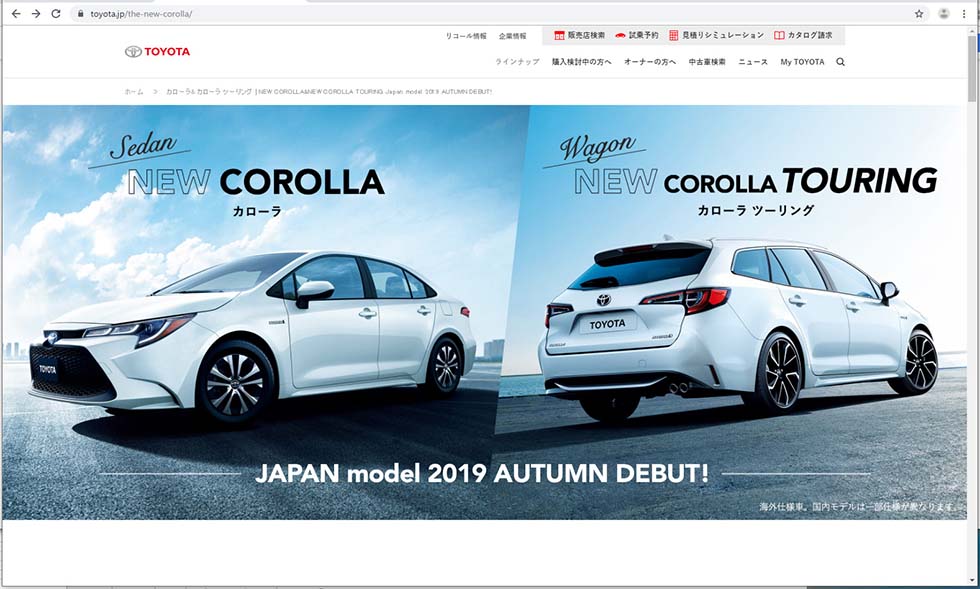Viewport: 980px width, 589px height.
Task: Click the Toyota logo in the header
Action: pos(158,52)
